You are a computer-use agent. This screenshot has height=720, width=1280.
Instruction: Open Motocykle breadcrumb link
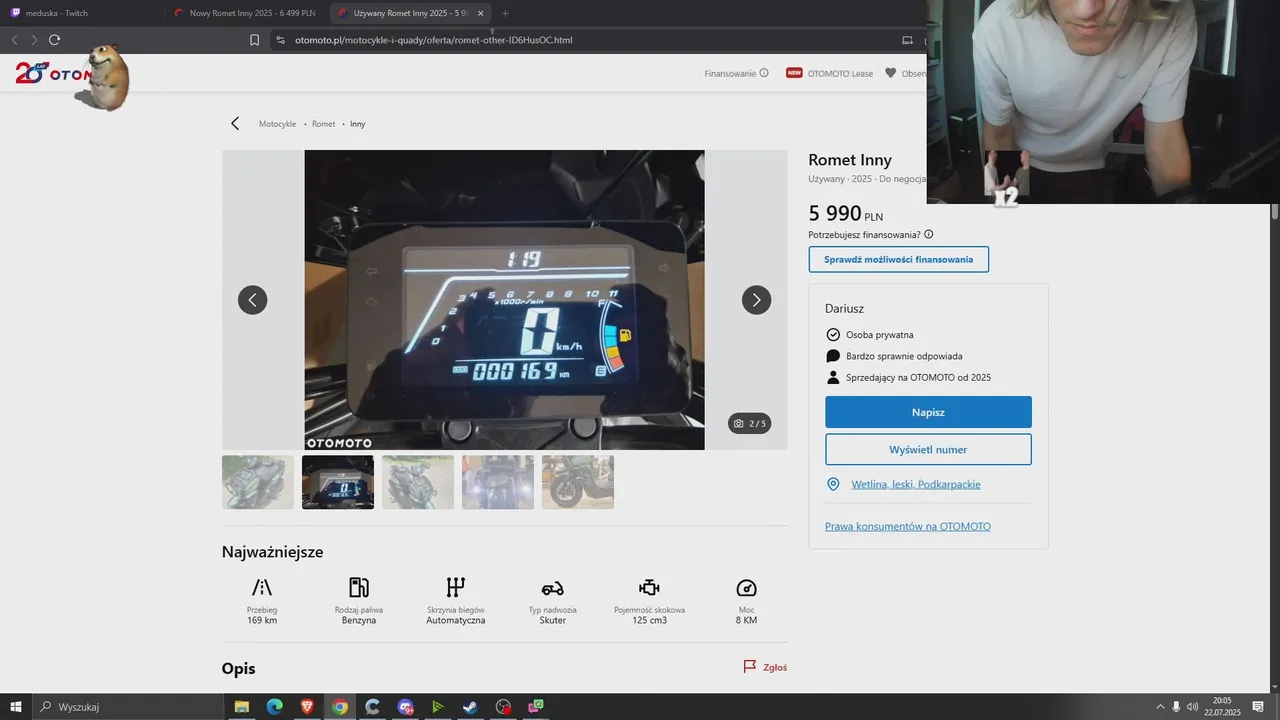pyautogui.click(x=277, y=124)
